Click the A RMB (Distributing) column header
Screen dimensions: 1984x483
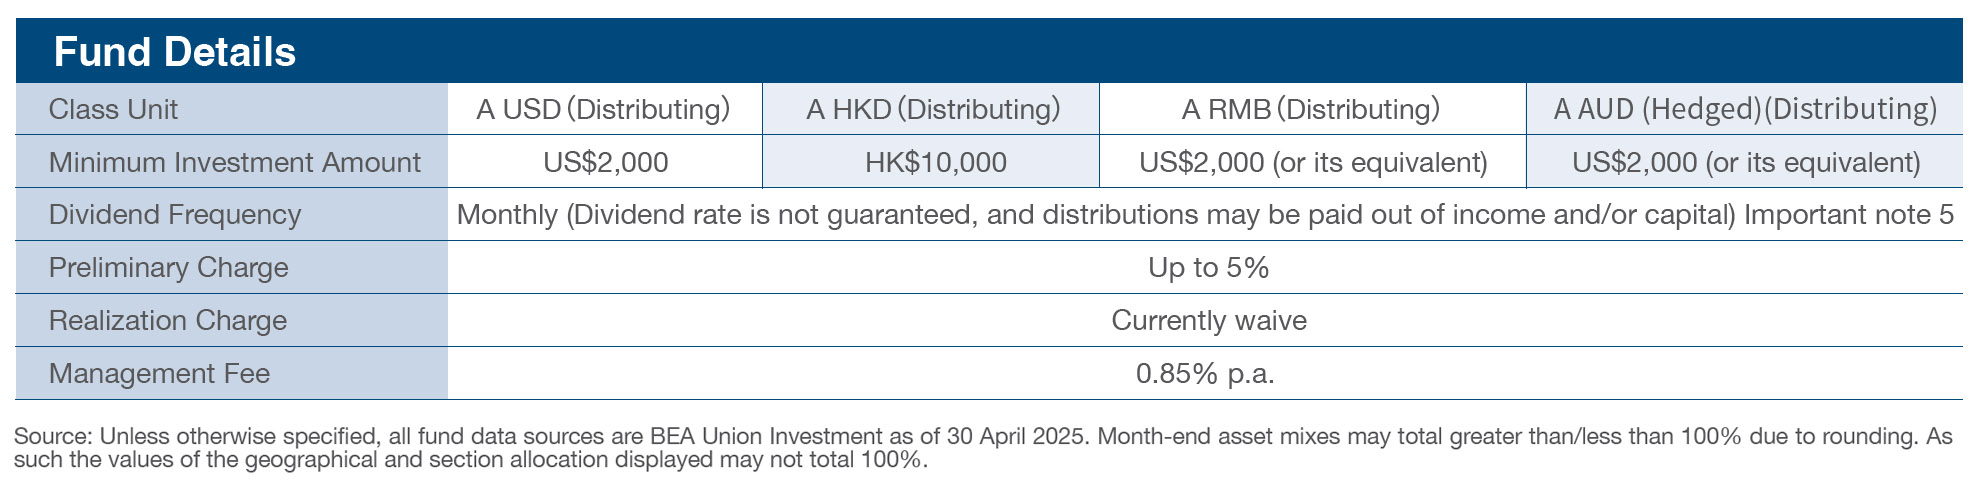coord(1310,109)
